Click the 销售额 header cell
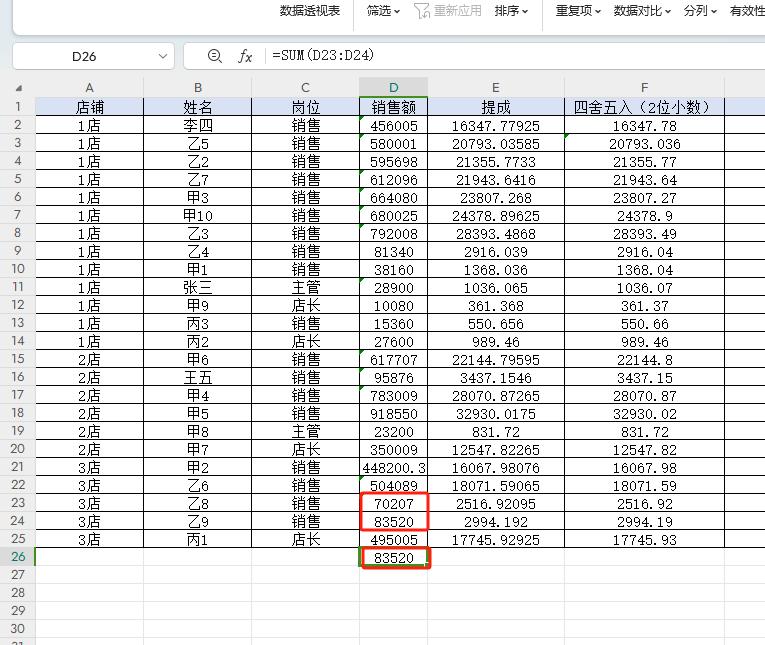The height and width of the screenshot is (645, 765). click(394, 107)
